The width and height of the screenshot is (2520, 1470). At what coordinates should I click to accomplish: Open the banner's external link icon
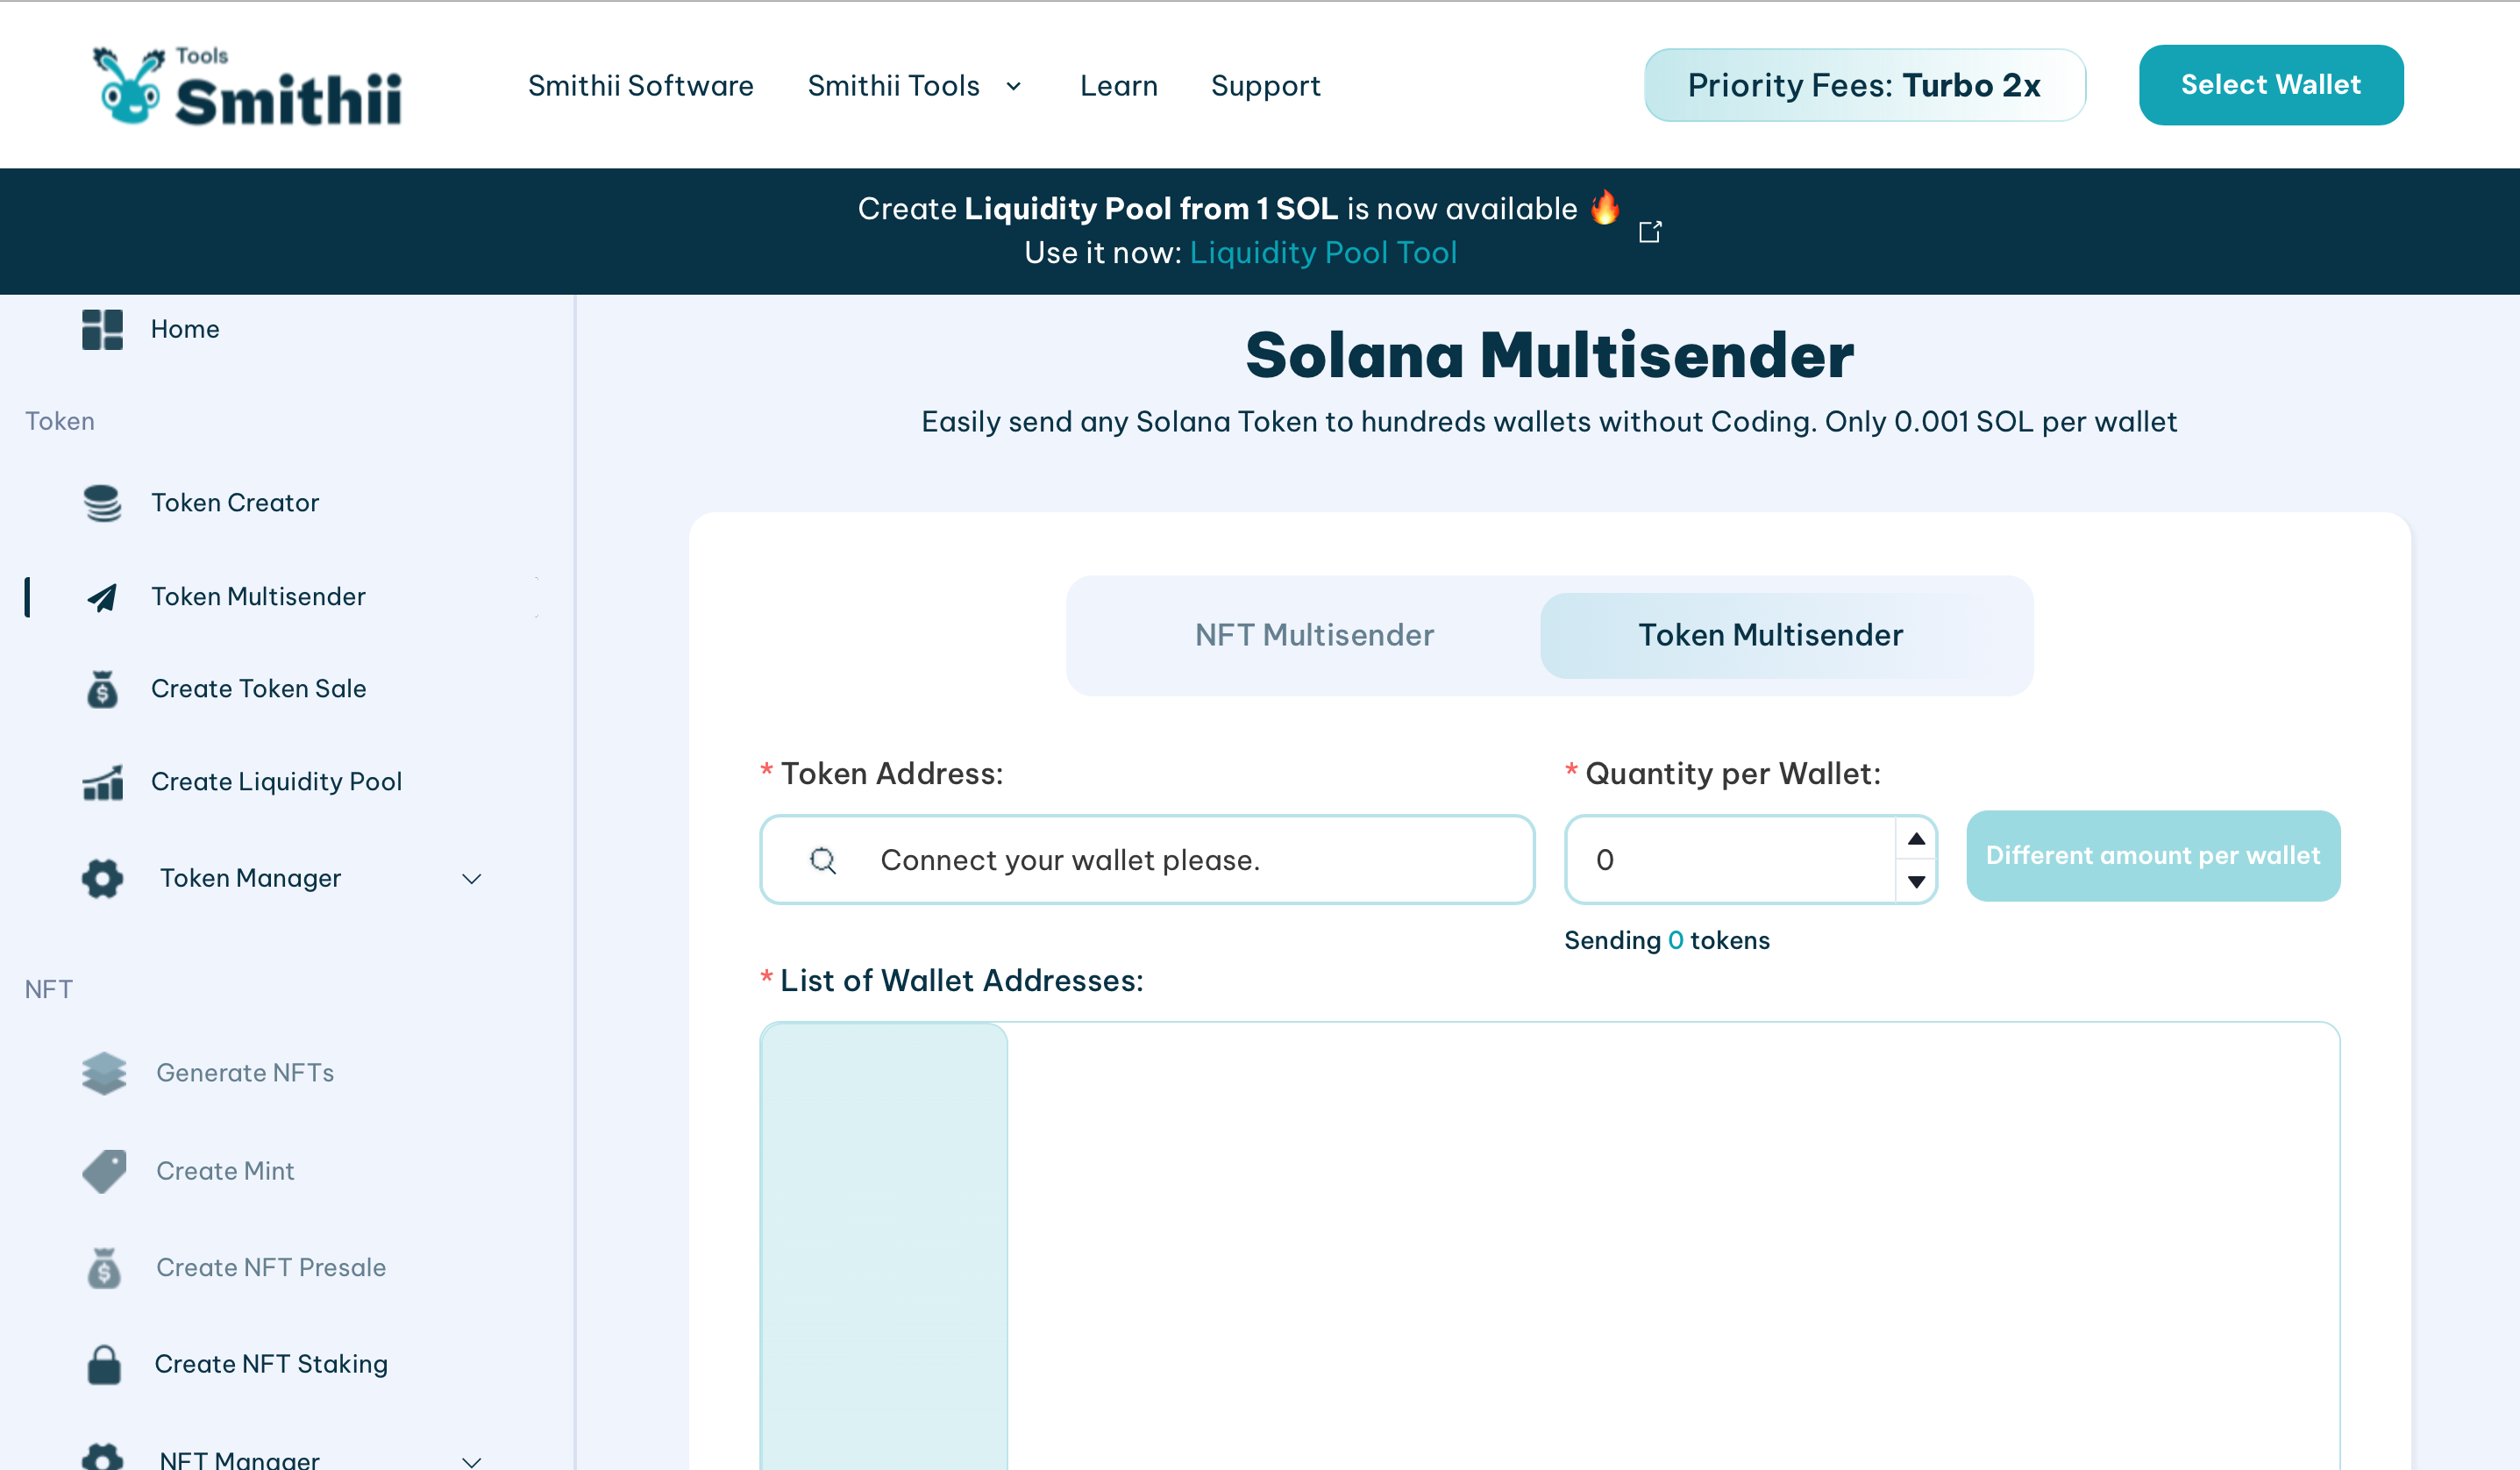point(1650,232)
